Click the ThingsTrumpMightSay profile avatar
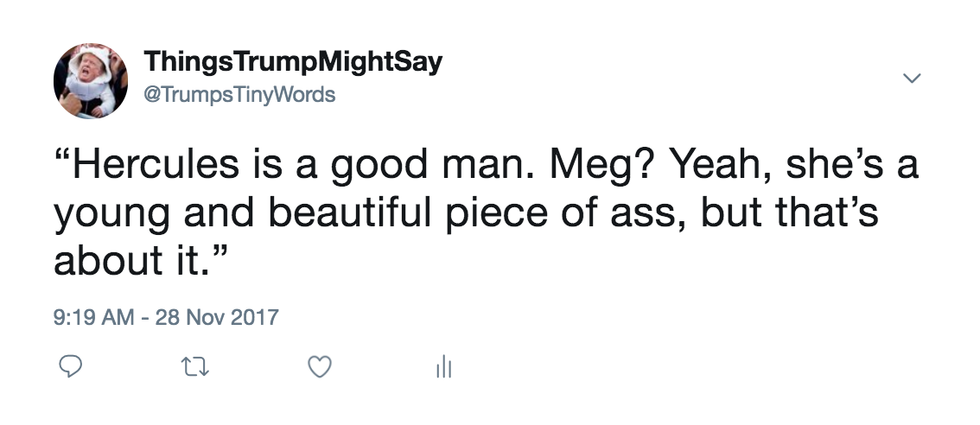Image resolution: width=980 pixels, height=425 pixels. click(x=90, y=81)
